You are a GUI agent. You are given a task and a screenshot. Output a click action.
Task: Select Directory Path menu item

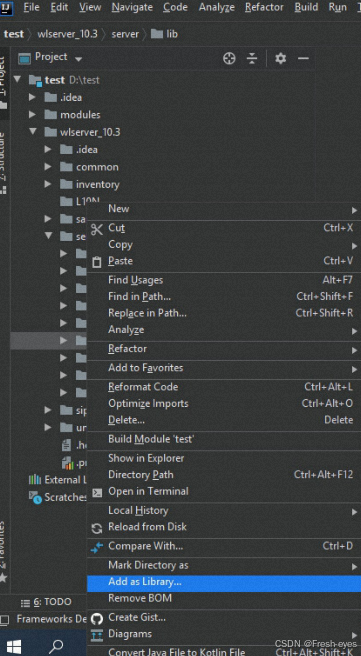pyautogui.click(x=224, y=475)
